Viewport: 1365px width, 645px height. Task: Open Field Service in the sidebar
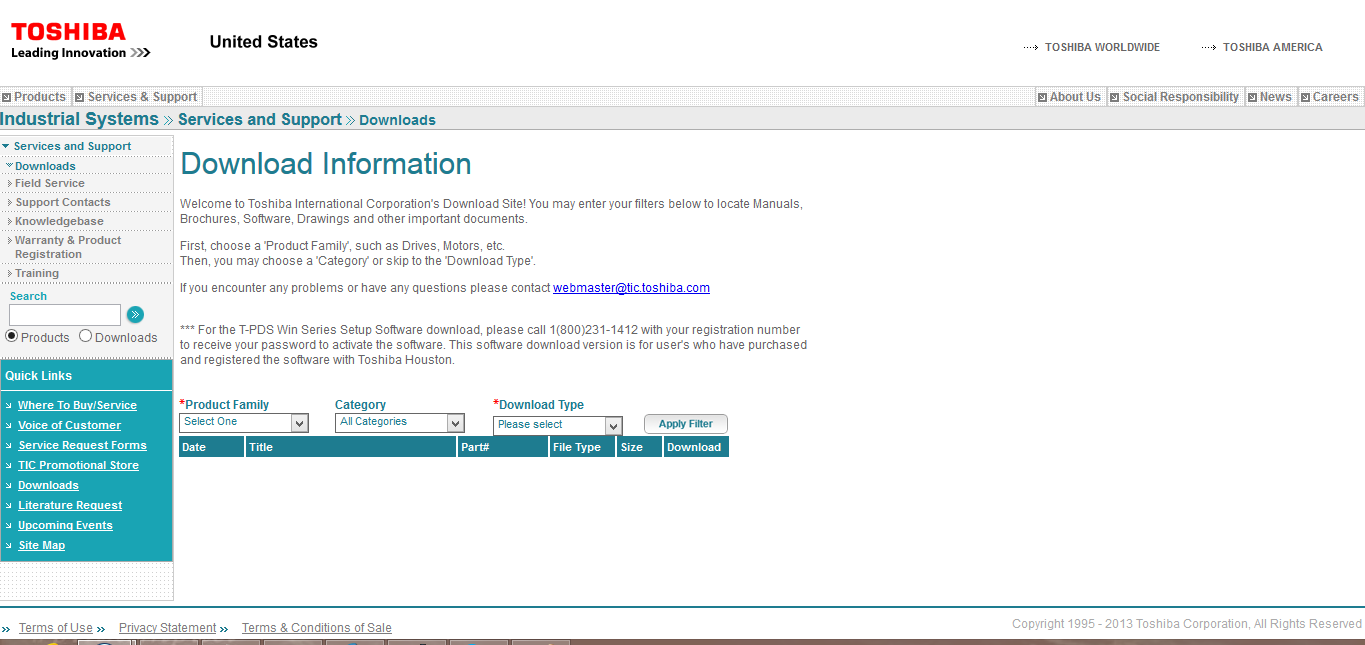point(49,183)
